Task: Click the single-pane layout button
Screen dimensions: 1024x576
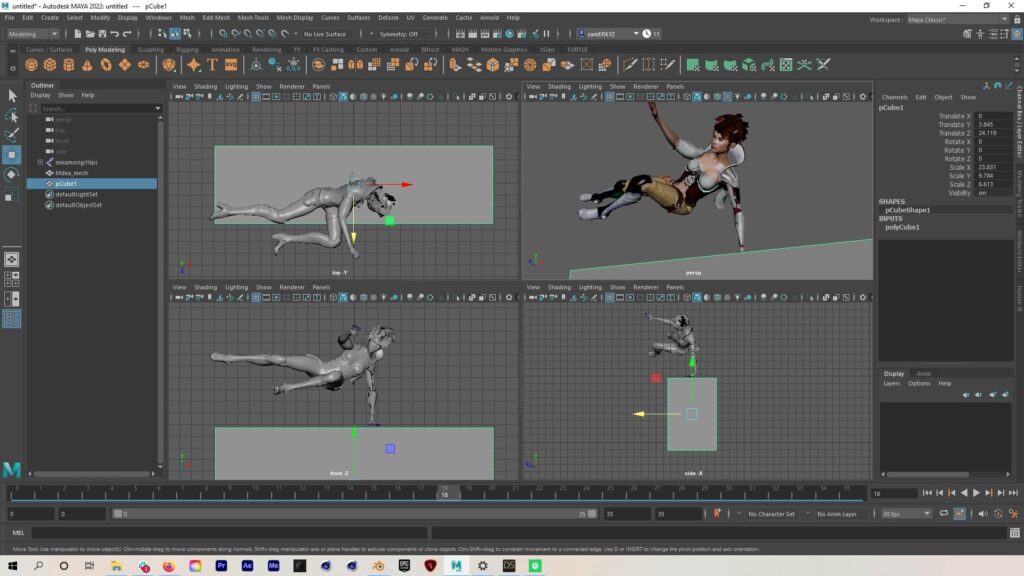Action: tap(12, 259)
